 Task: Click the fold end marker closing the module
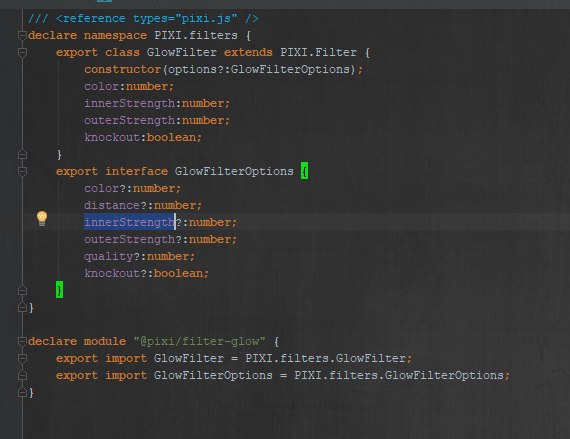click(x=22, y=392)
